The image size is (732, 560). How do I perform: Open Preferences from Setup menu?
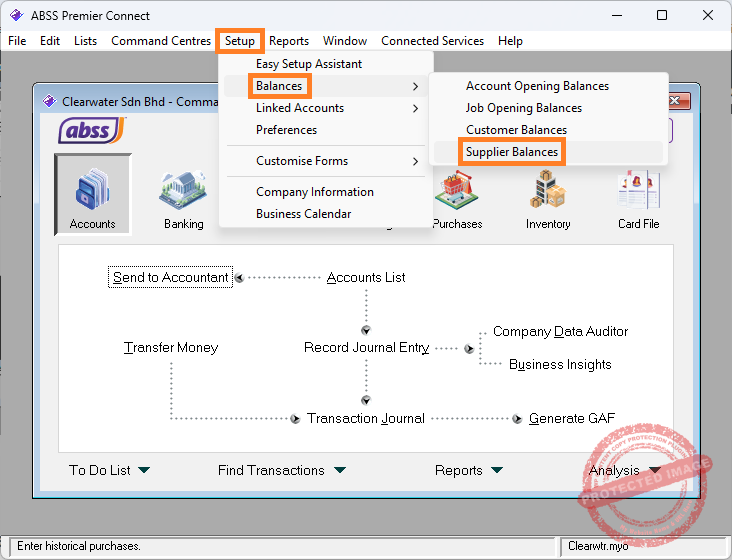click(x=287, y=130)
